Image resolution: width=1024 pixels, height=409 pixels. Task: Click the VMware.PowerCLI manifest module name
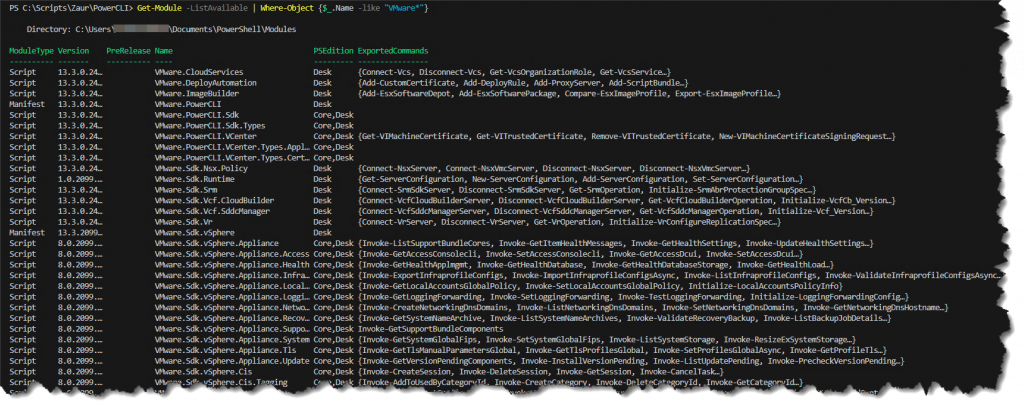pyautogui.click(x=188, y=103)
